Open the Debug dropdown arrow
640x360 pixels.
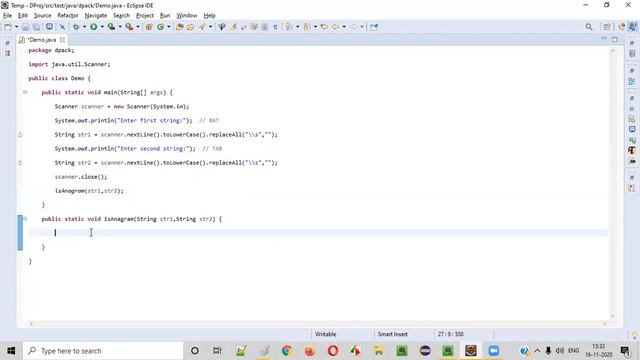click(84, 27)
